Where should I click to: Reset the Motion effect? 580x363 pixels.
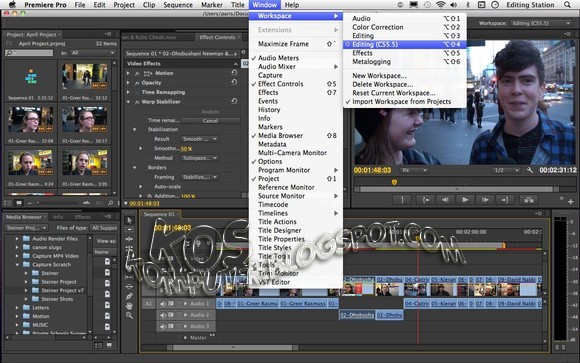(x=234, y=73)
